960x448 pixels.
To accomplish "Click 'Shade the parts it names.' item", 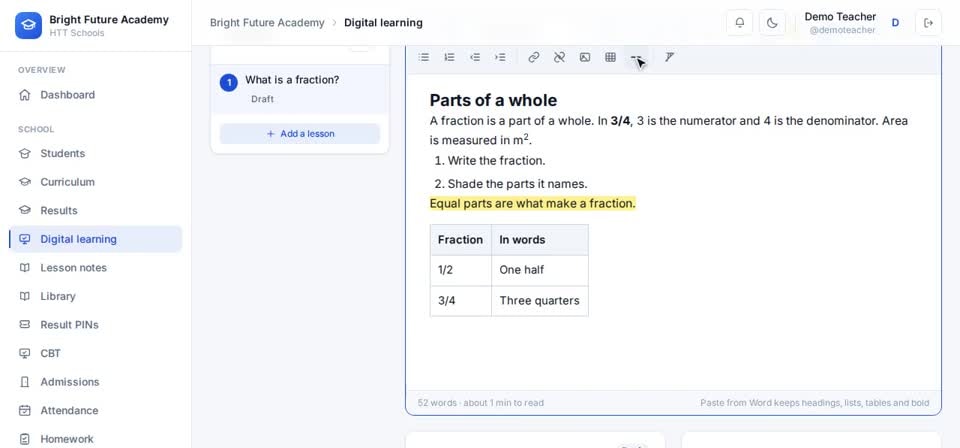I will (x=517, y=184).
